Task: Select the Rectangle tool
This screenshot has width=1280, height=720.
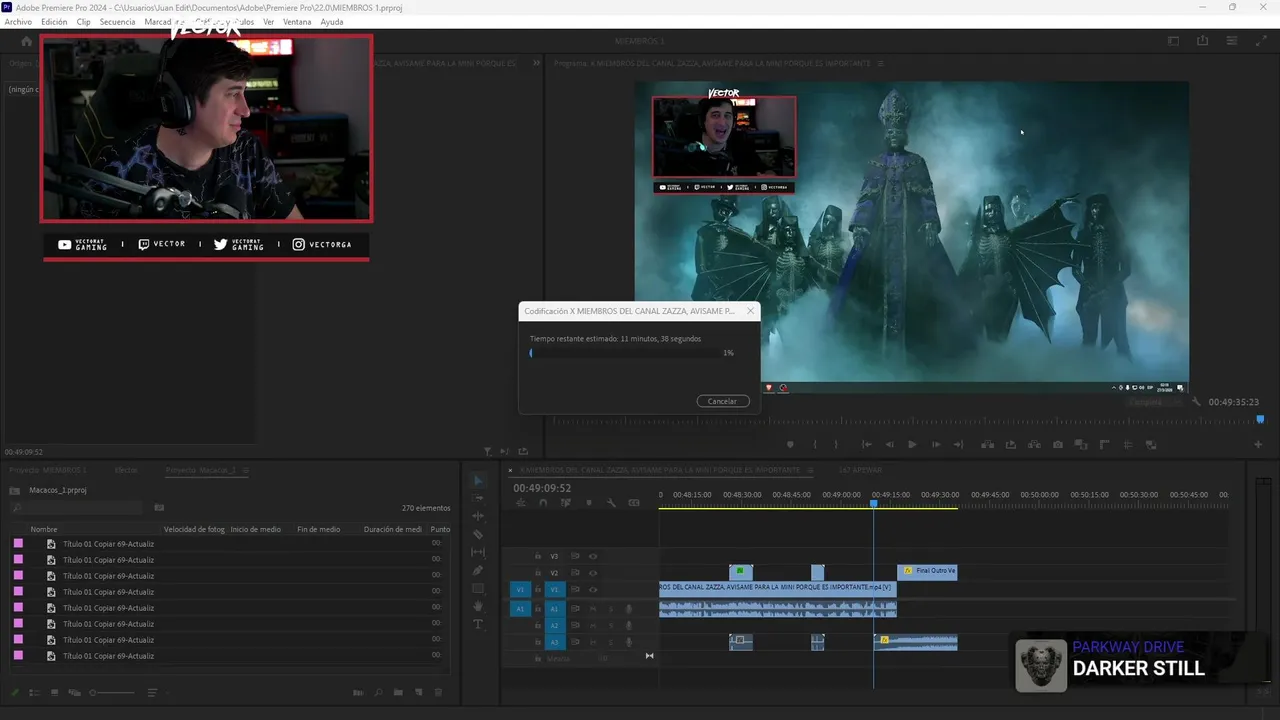Action: point(478,588)
